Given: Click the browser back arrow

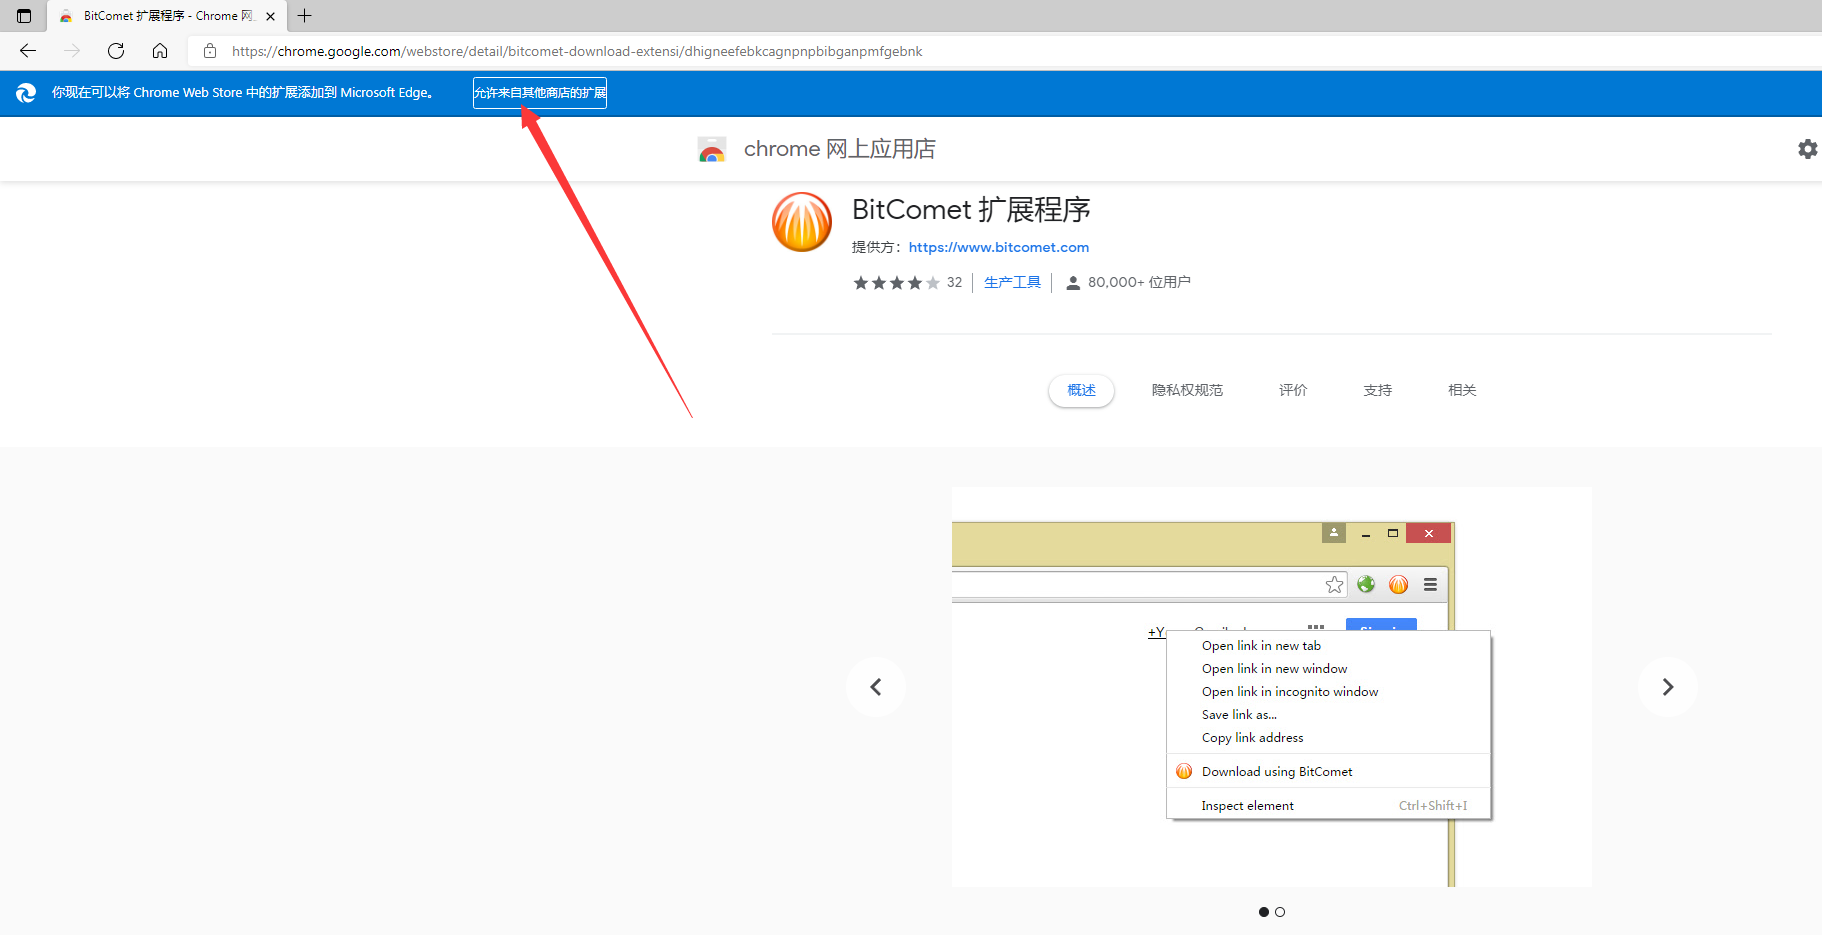Looking at the screenshot, I should pos(28,51).
